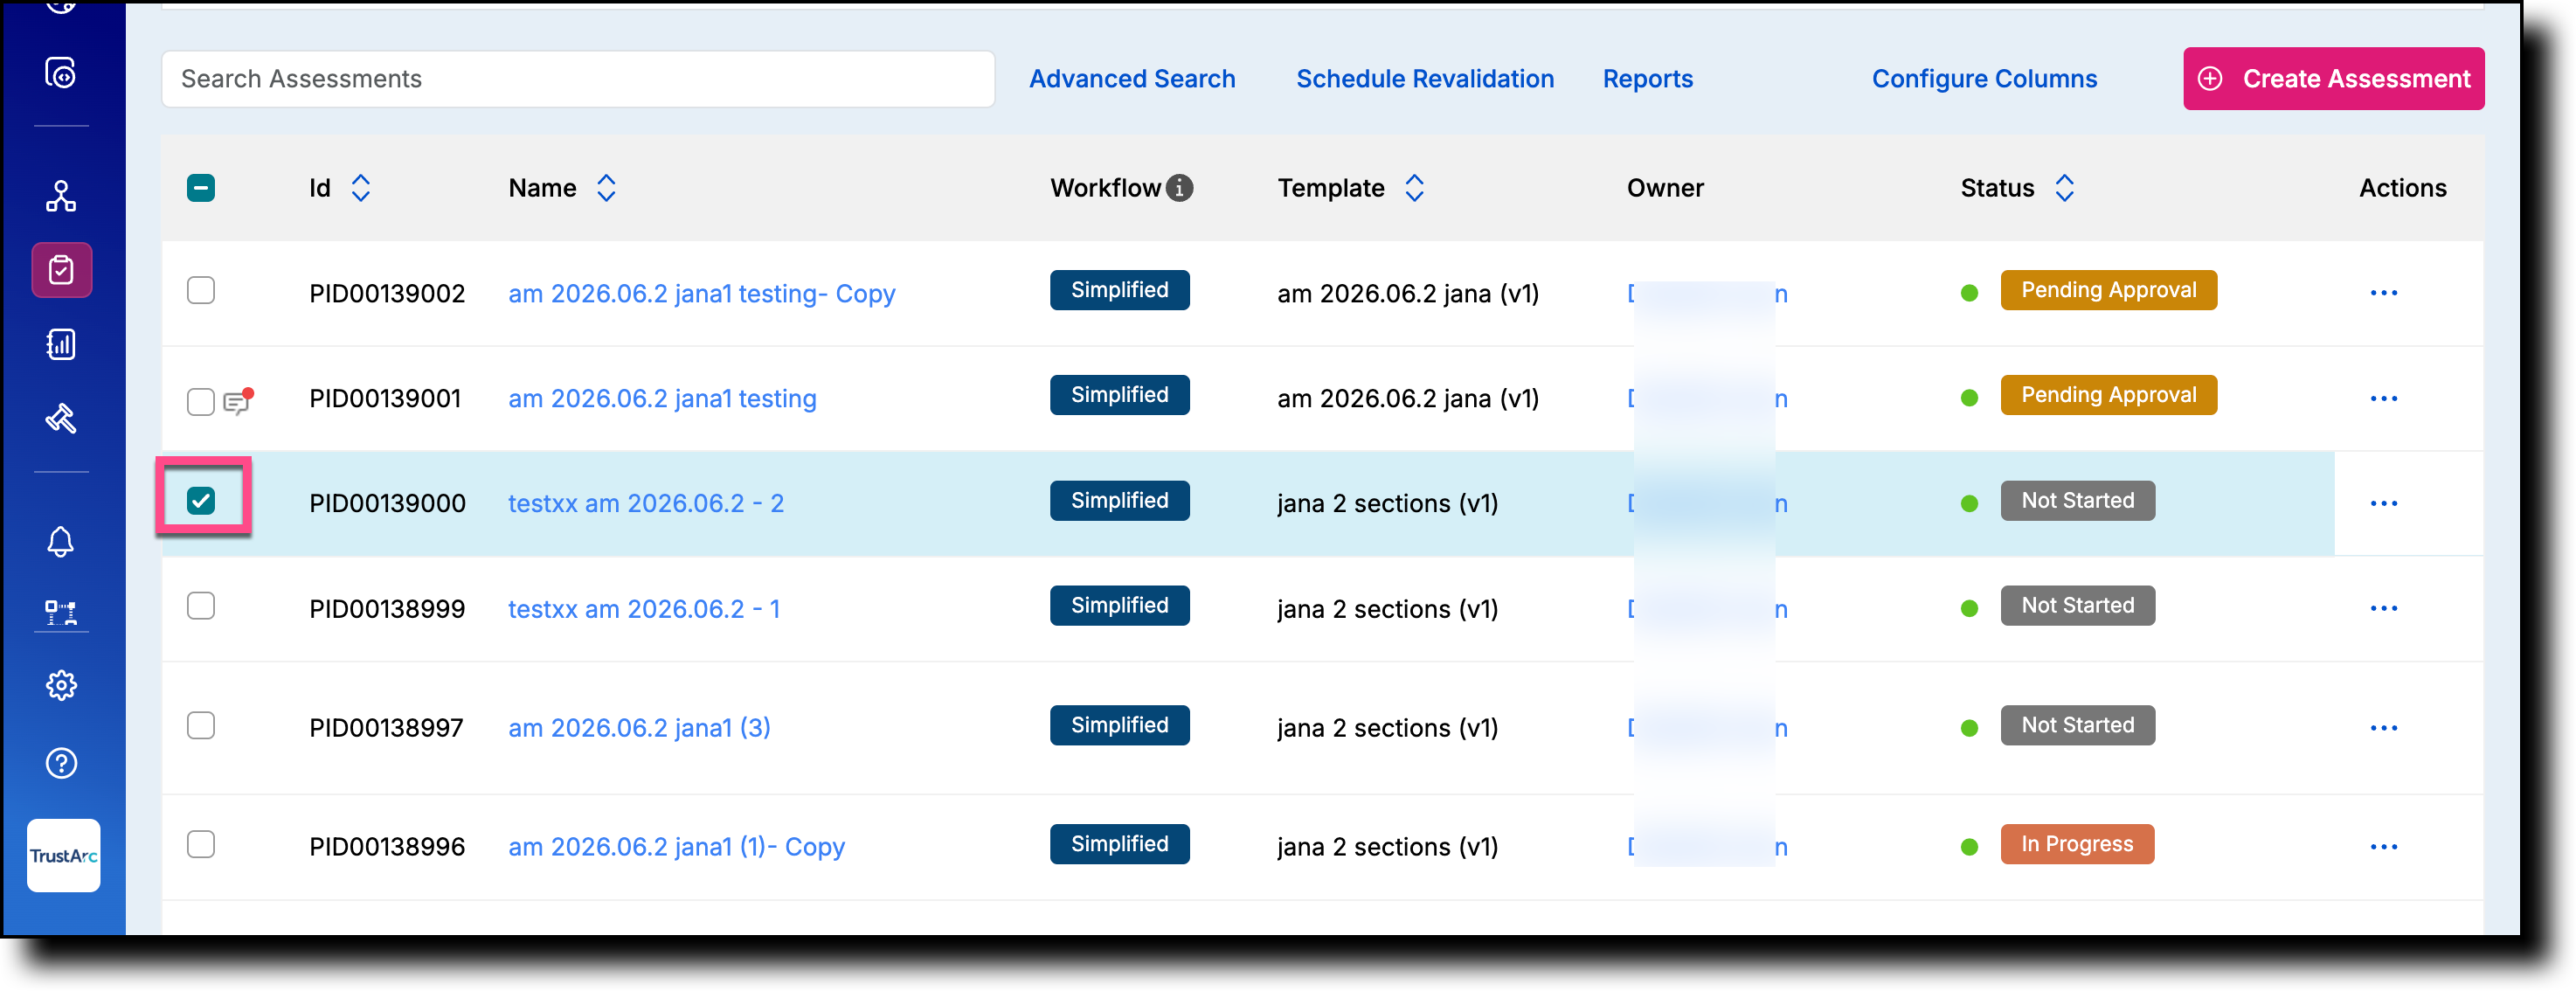Open assessment 'am 2026.06.2 jana1 (3)'
The width and height of the screenshot is (2576, 991).
tap(639, 728)
